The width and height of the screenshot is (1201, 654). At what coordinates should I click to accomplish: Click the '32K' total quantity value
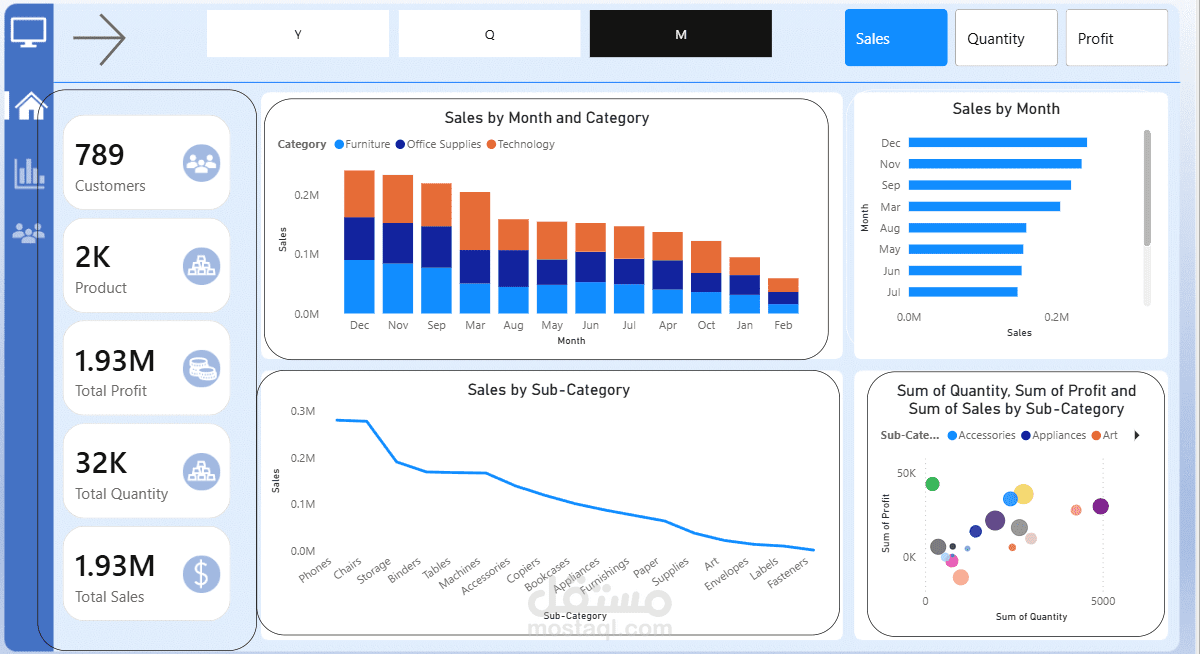pyautogui.click(x=100, y=463)
